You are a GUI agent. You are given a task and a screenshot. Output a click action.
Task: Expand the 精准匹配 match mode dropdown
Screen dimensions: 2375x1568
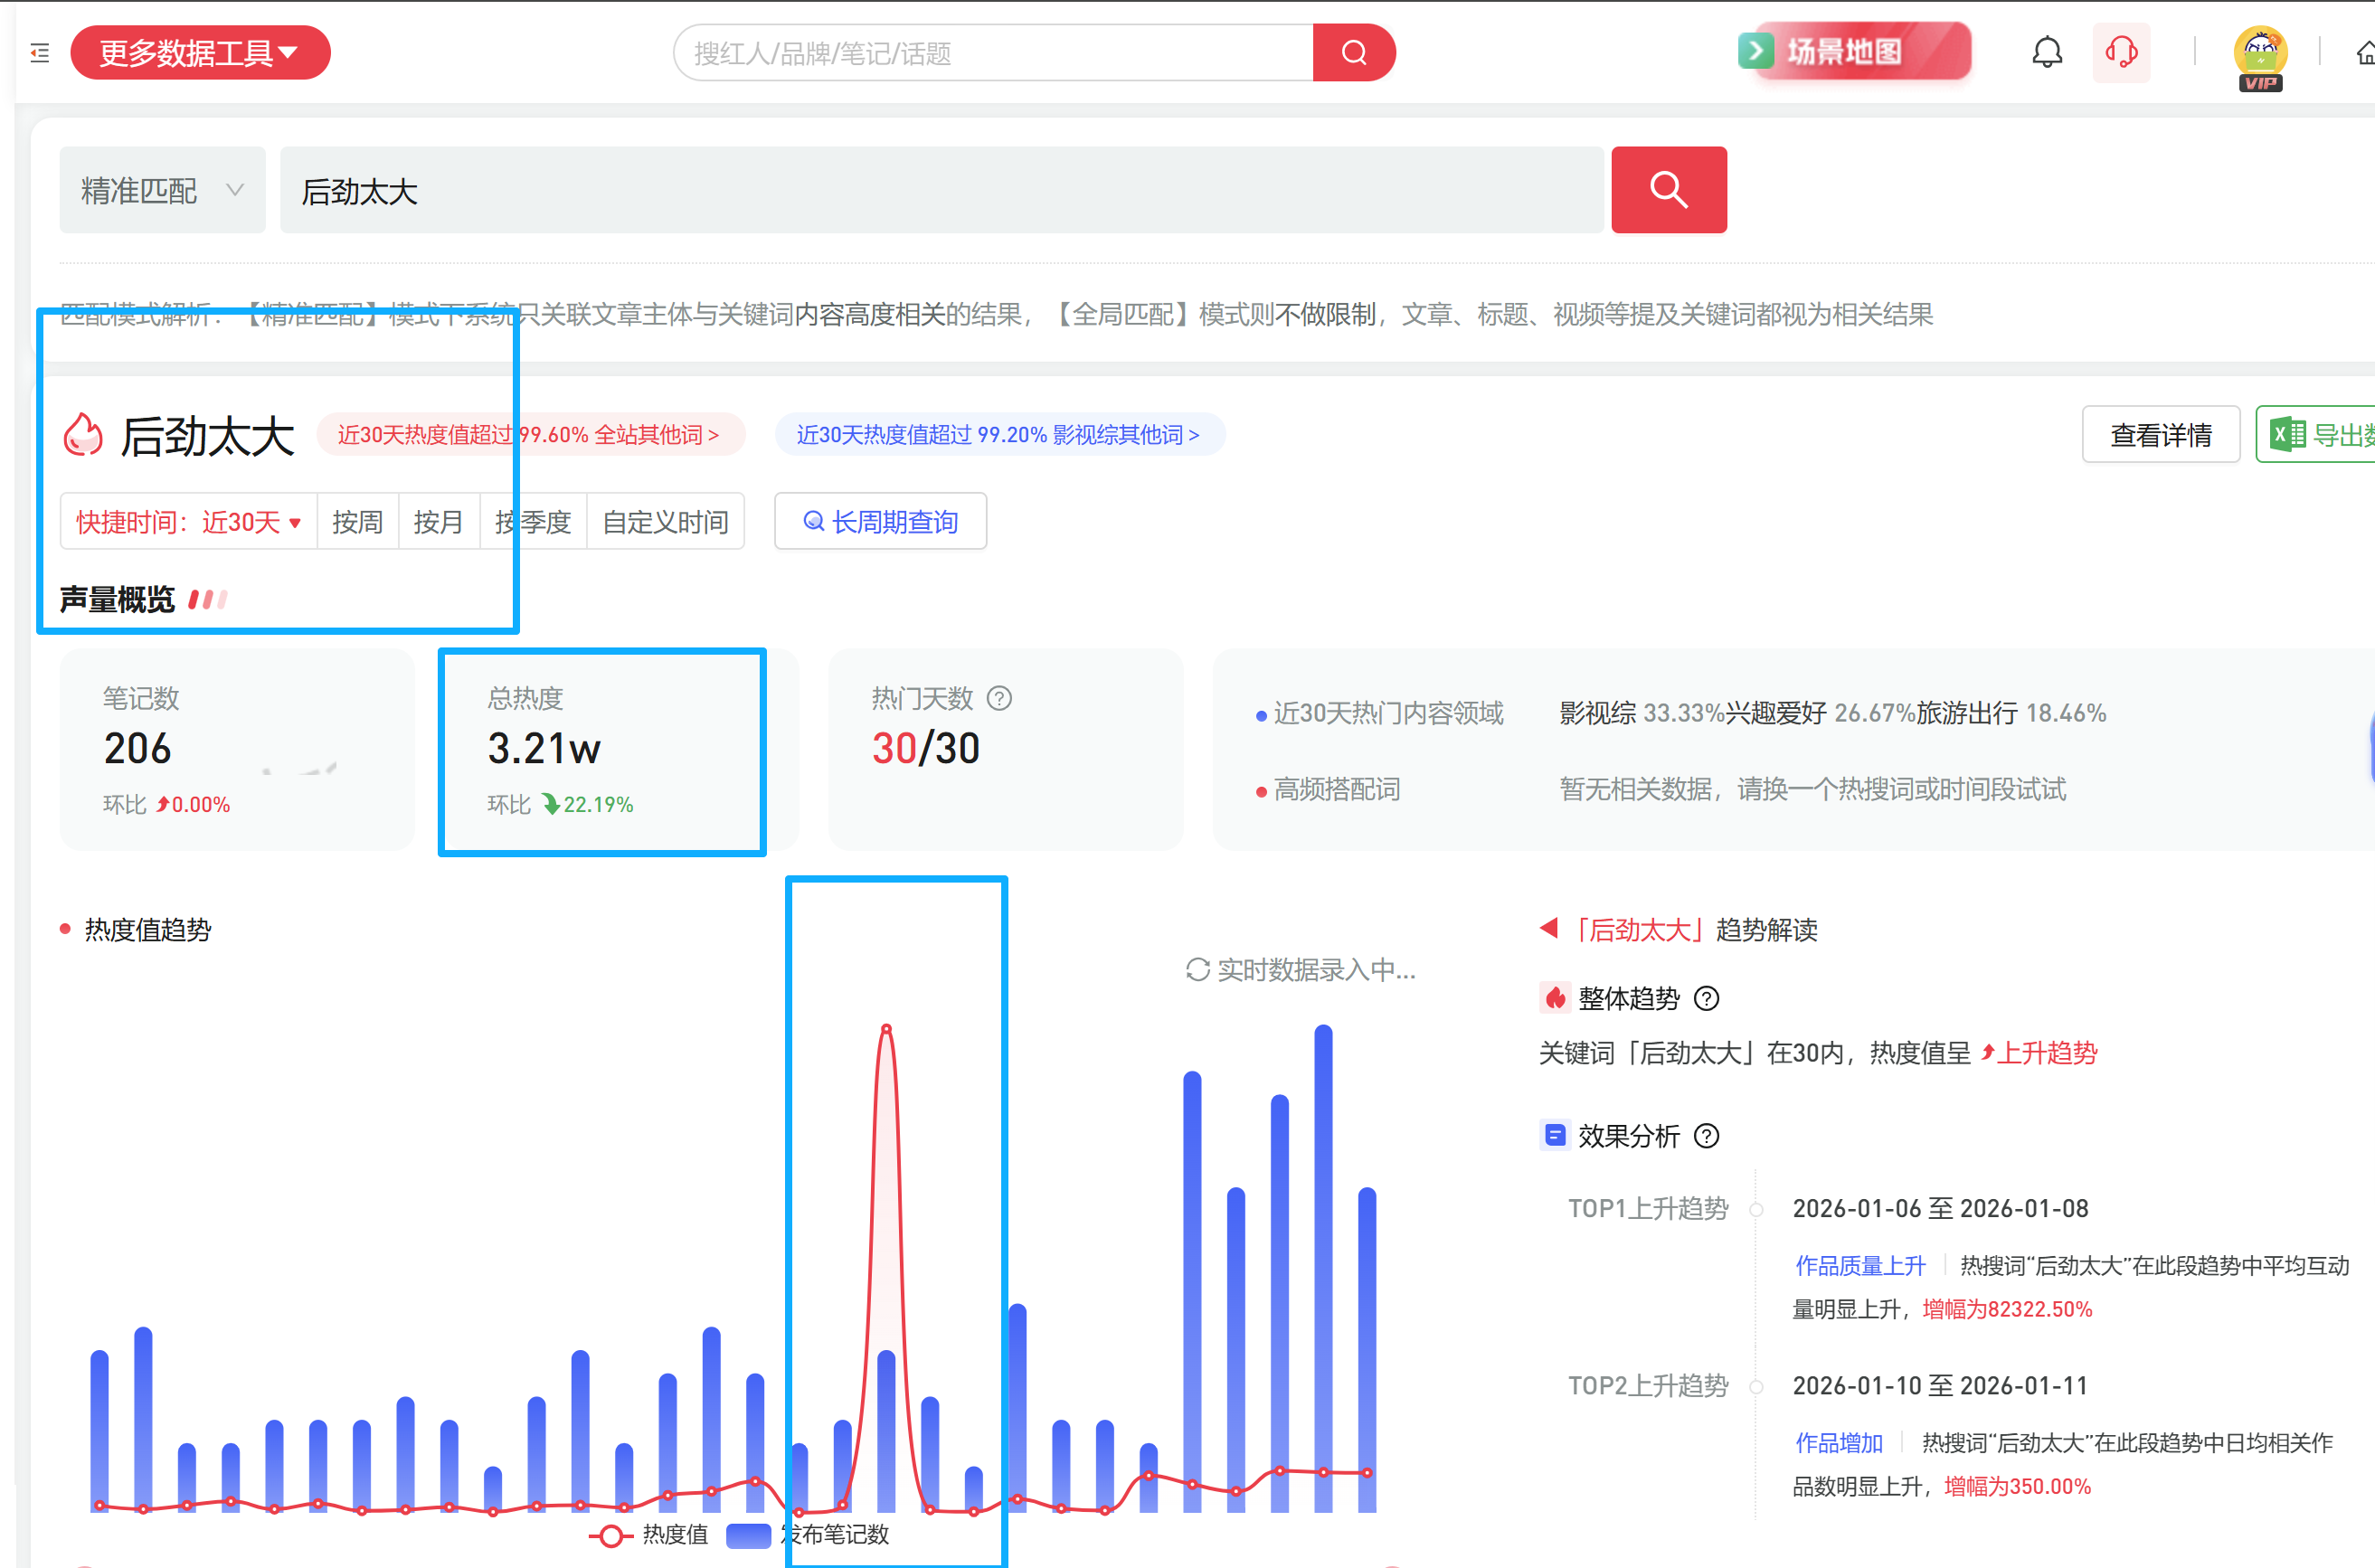(162, 190)
